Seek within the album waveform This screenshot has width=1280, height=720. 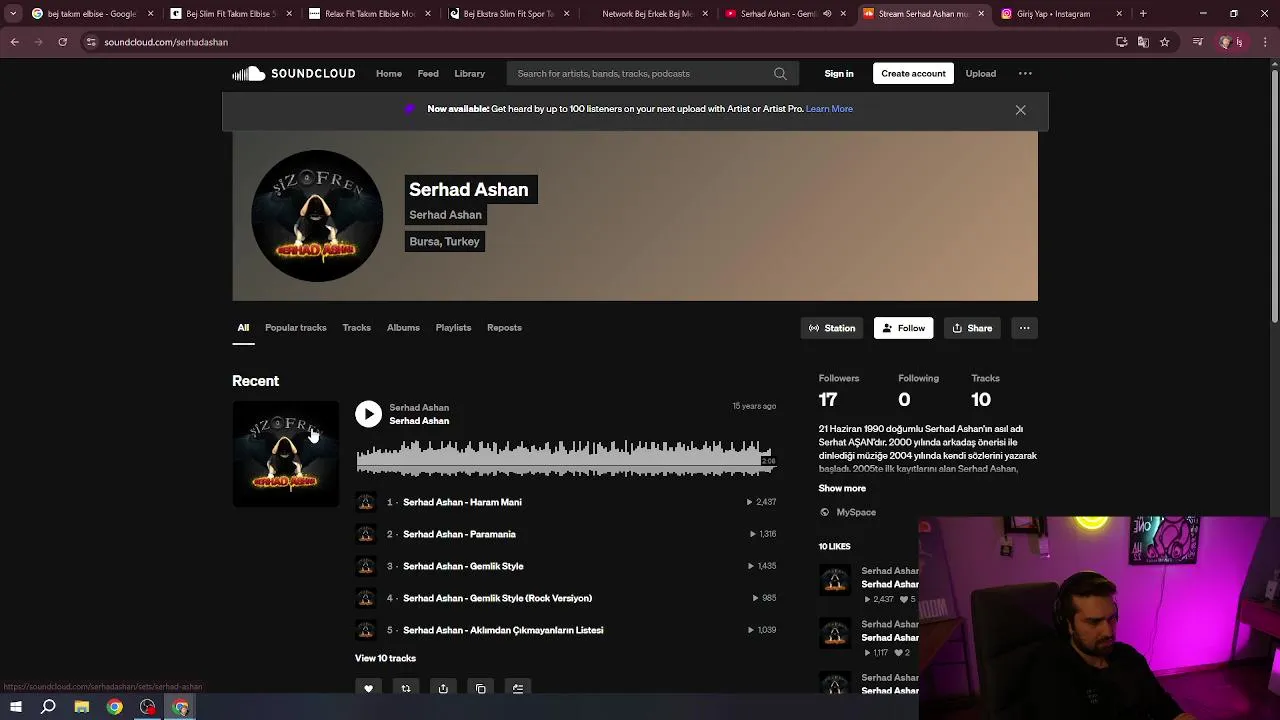[565, 457]
